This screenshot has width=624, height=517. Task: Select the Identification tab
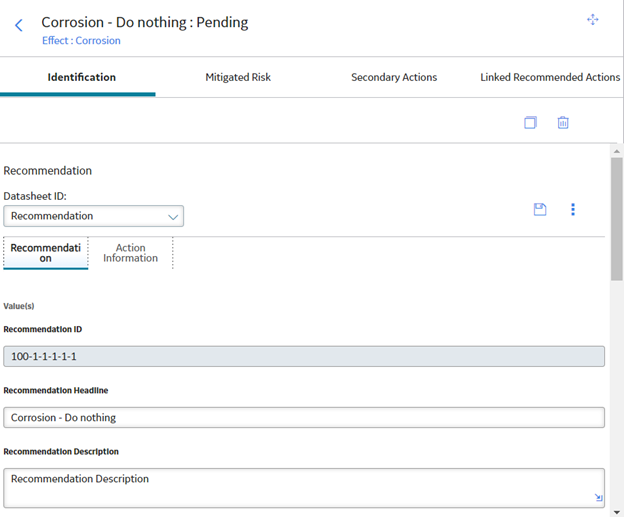coord(82,77)
